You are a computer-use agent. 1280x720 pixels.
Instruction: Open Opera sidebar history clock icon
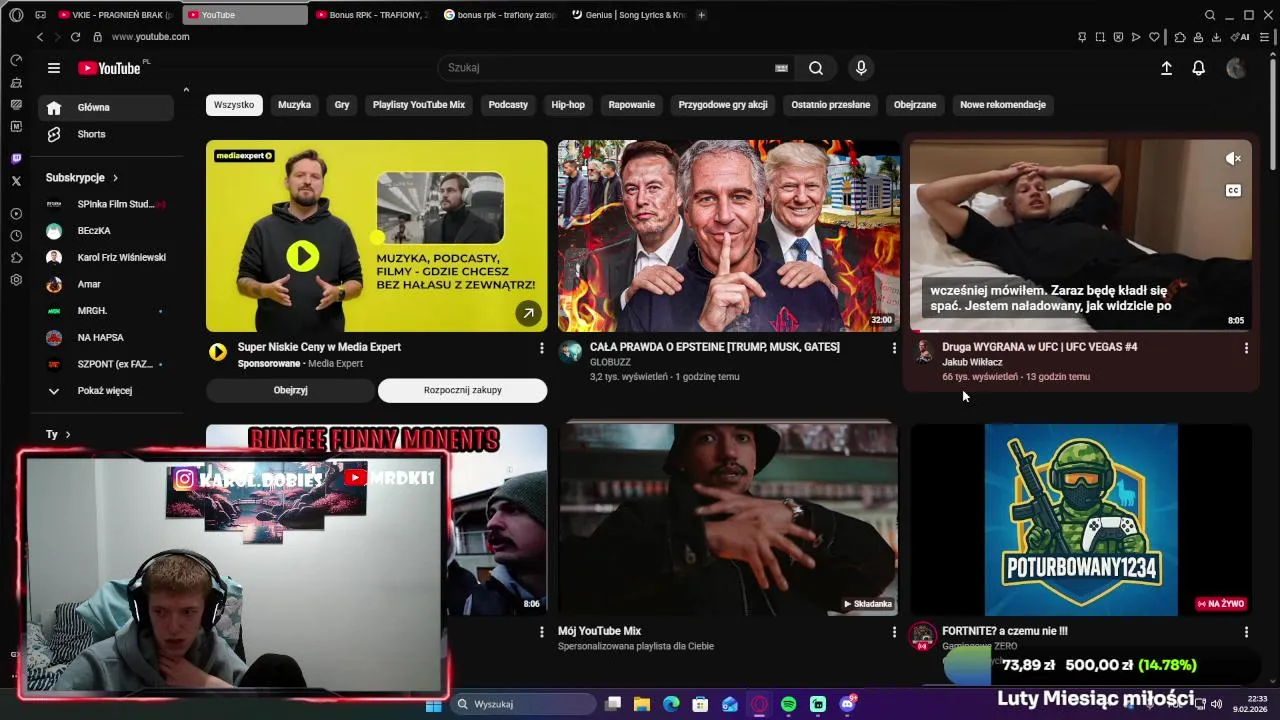tap(16, 236)
